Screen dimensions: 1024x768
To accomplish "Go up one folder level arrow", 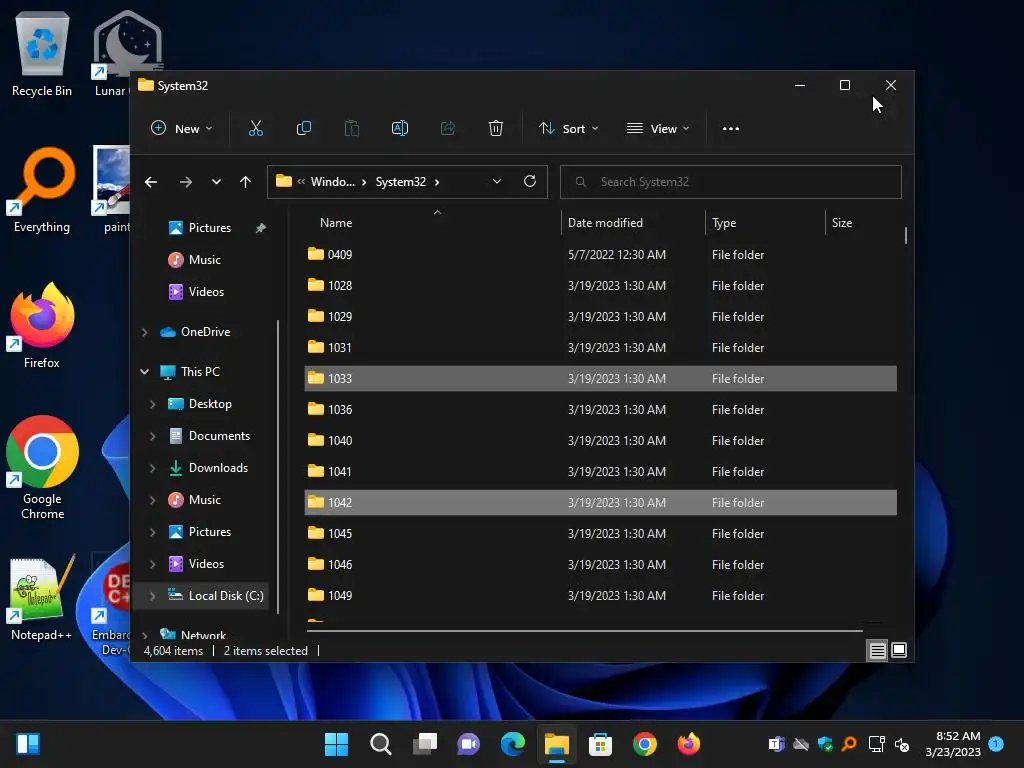I will point(245,182).
